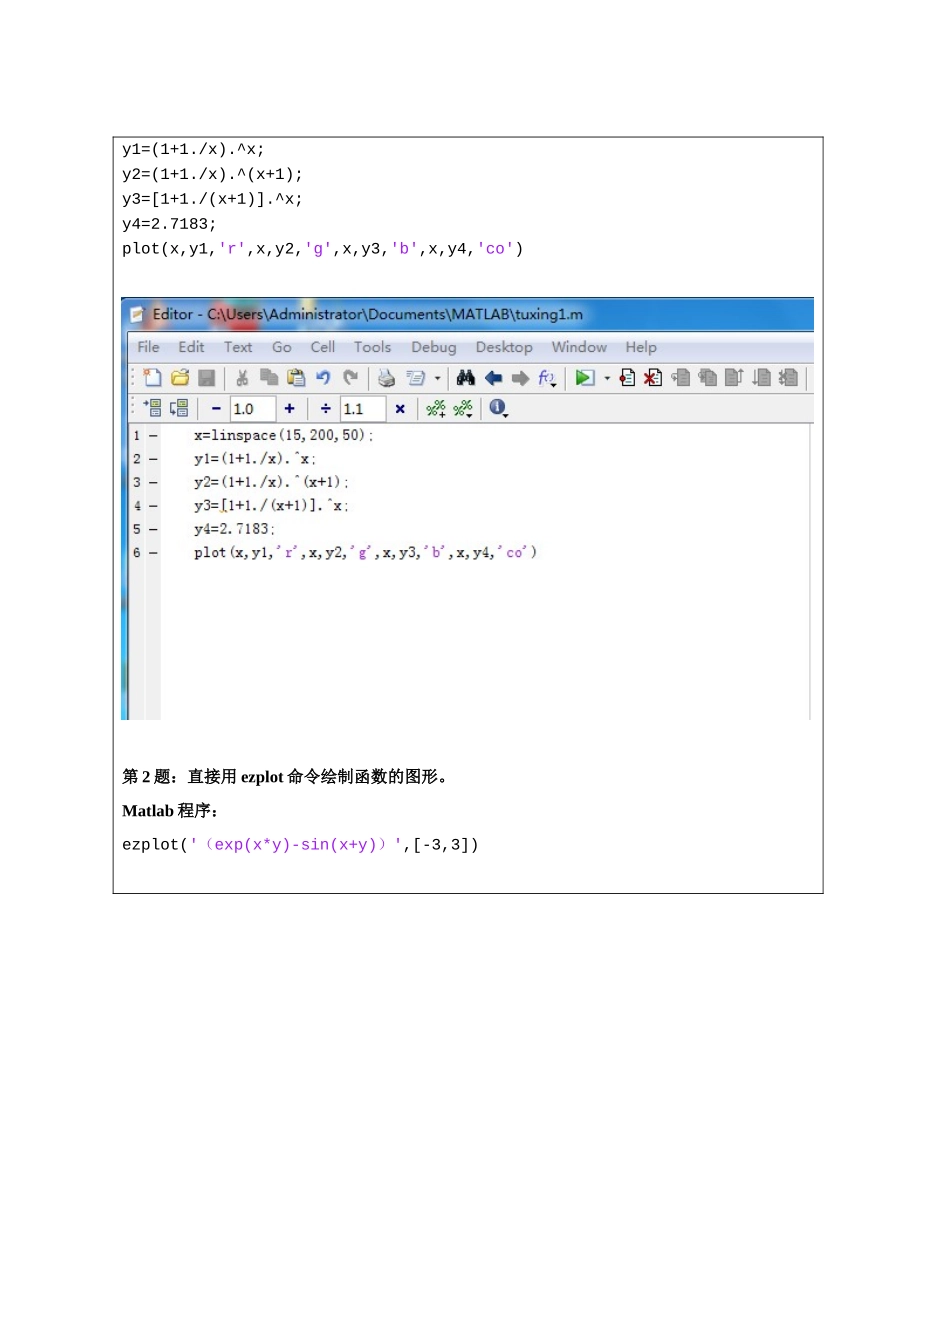Screen dimensions: 950x1344
Task: Open the Window menu
Action: click(x=579, y=347)
